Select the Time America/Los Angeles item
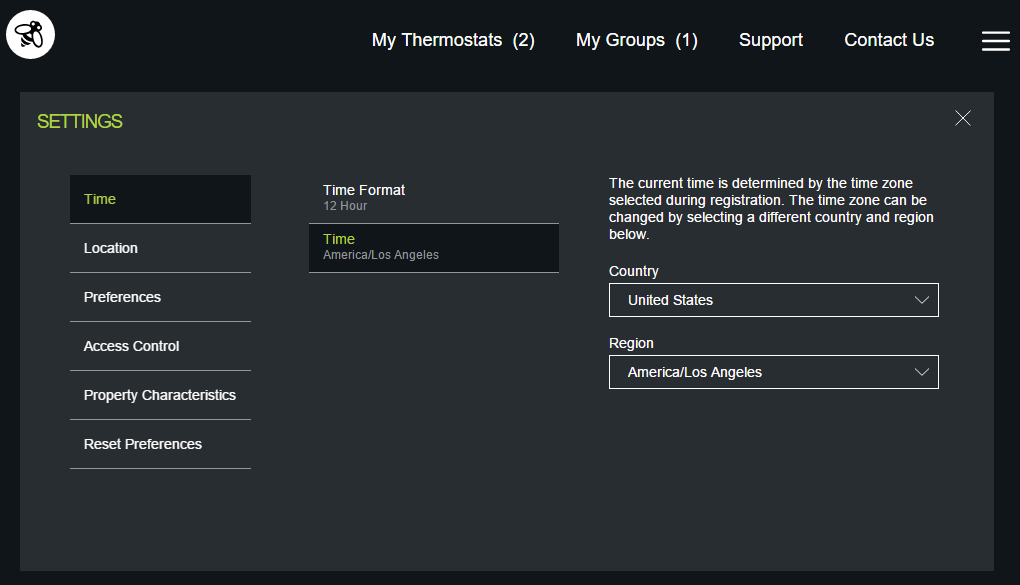Viewport: 1020px width, 585px height. 433,247
